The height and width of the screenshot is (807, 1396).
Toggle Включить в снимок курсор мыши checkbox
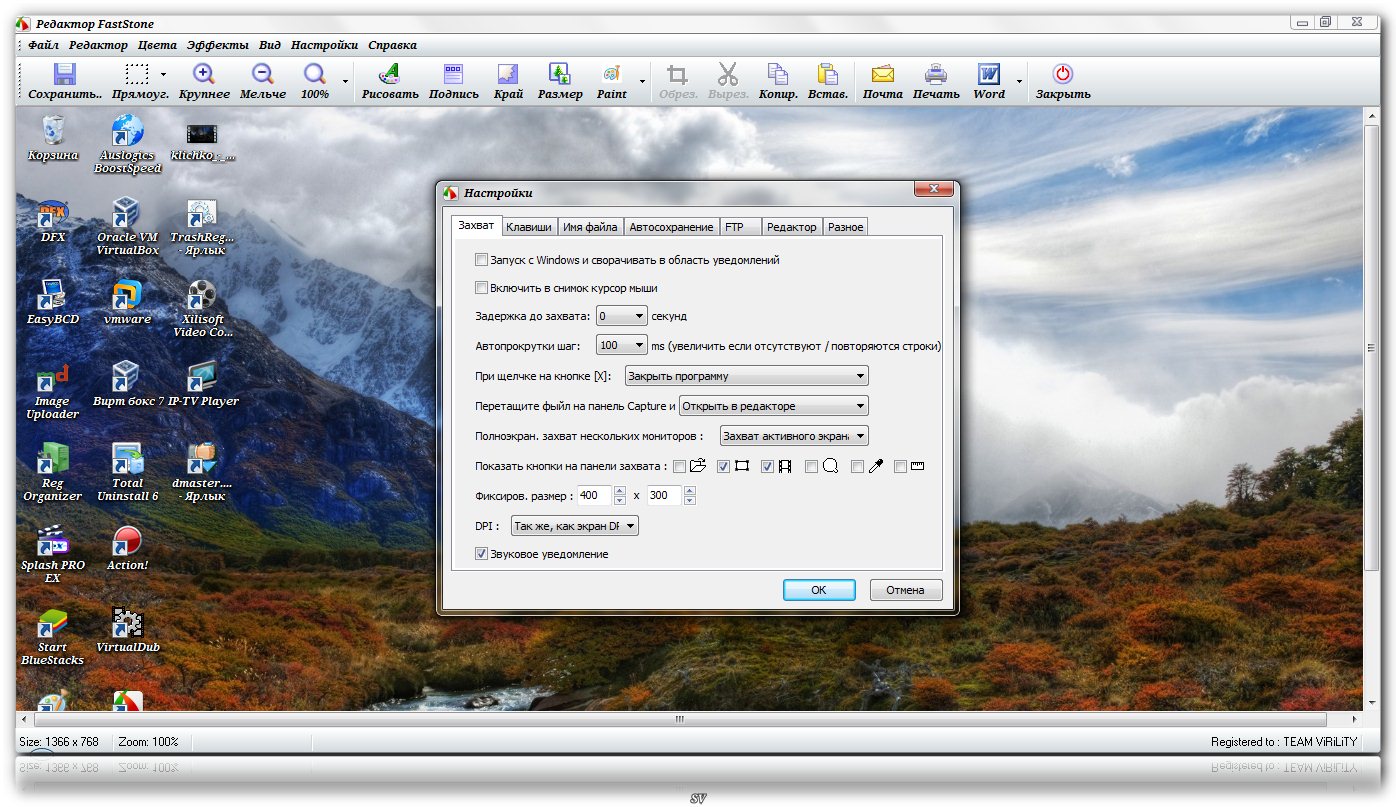coord(482,288)
